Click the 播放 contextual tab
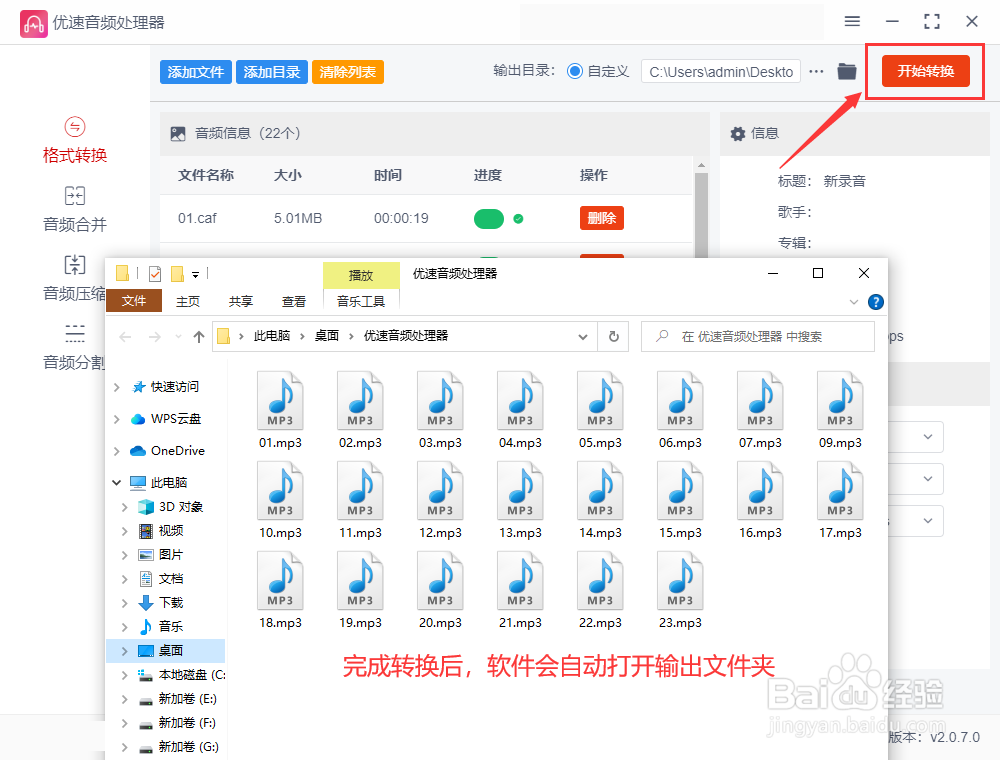The image size is (1000, 760). pyautogui.click(x=361, y=275)
